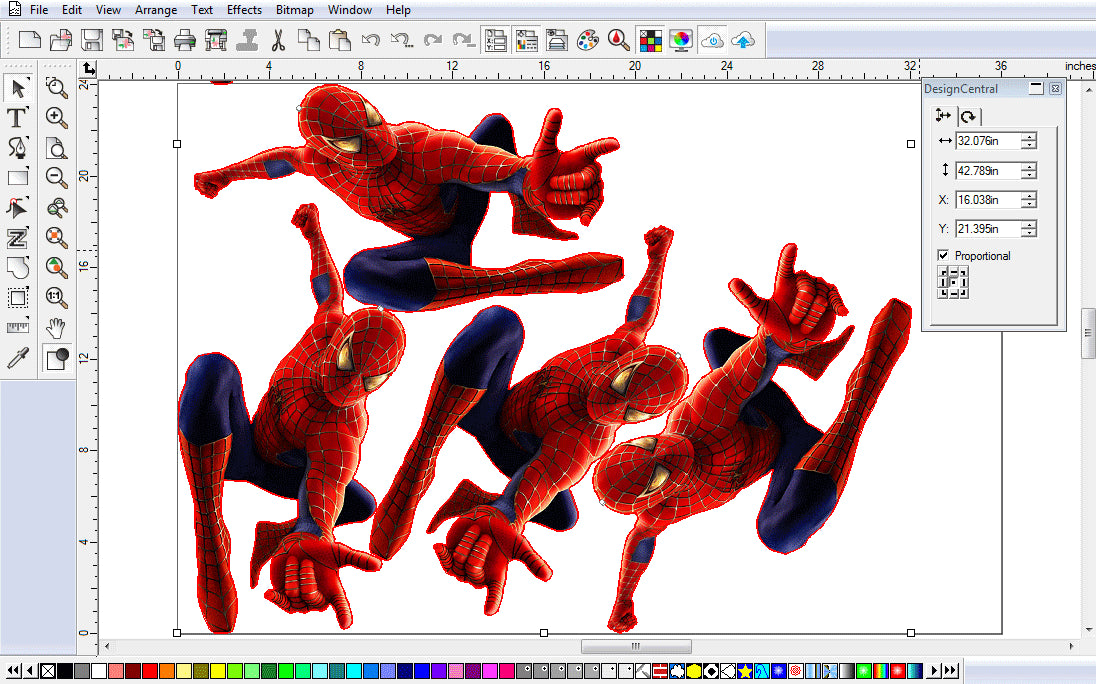This screenshot has width=1096, height=684.
Task: Adjust the height spinner arrows
Action: click(x=1028, y=170)
